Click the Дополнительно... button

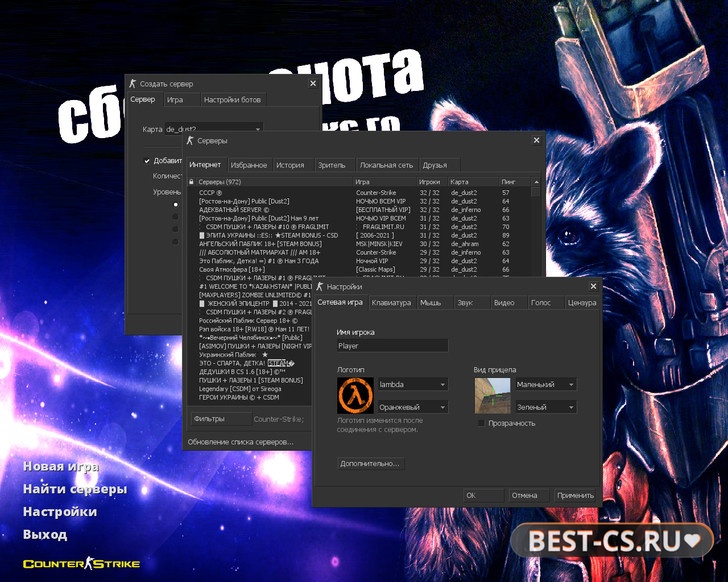tap(370, 464)
